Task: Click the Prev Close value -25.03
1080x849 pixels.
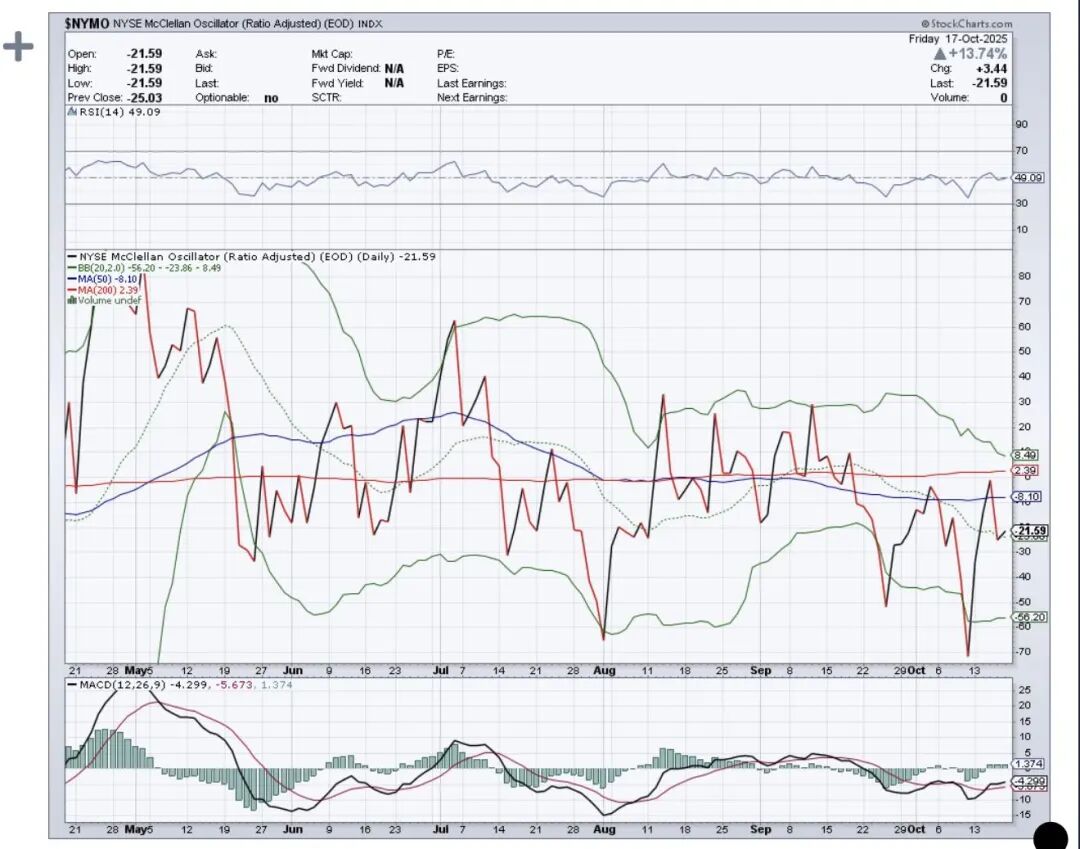Action: click(x=144, y=98)
